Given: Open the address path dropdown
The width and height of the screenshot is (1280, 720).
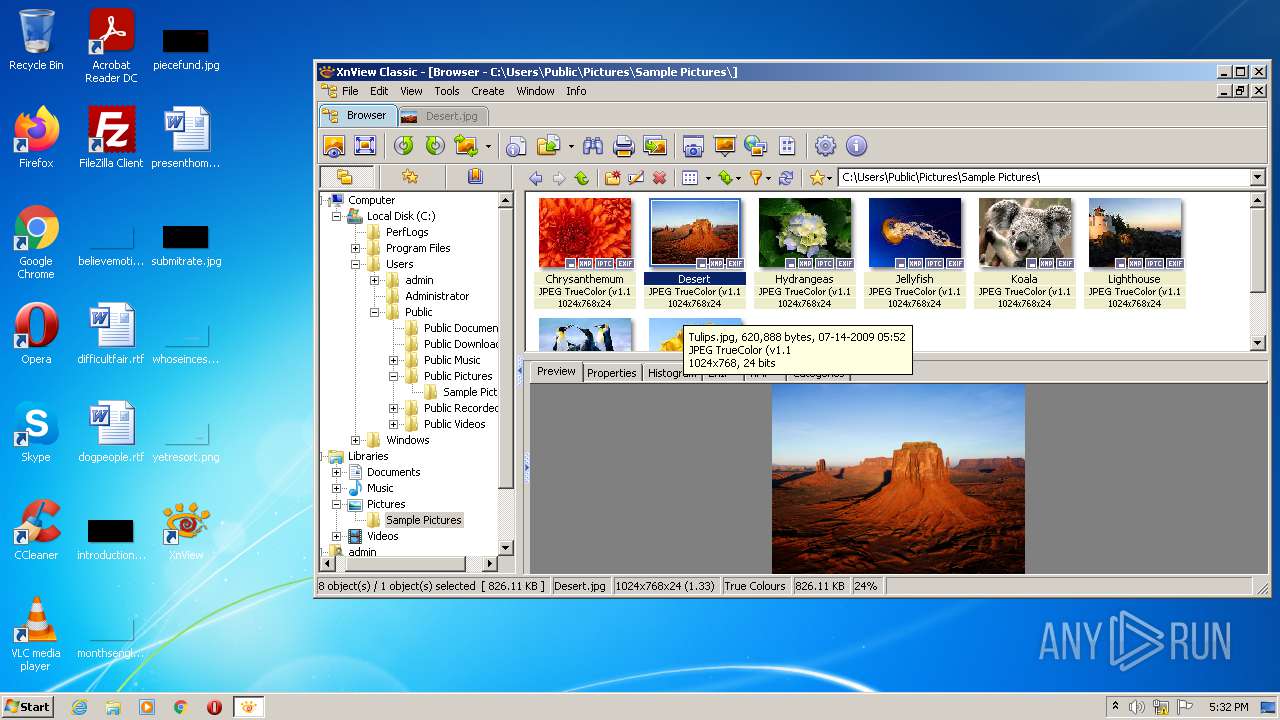Looking at the screenshot, I should pos(1258,177).
